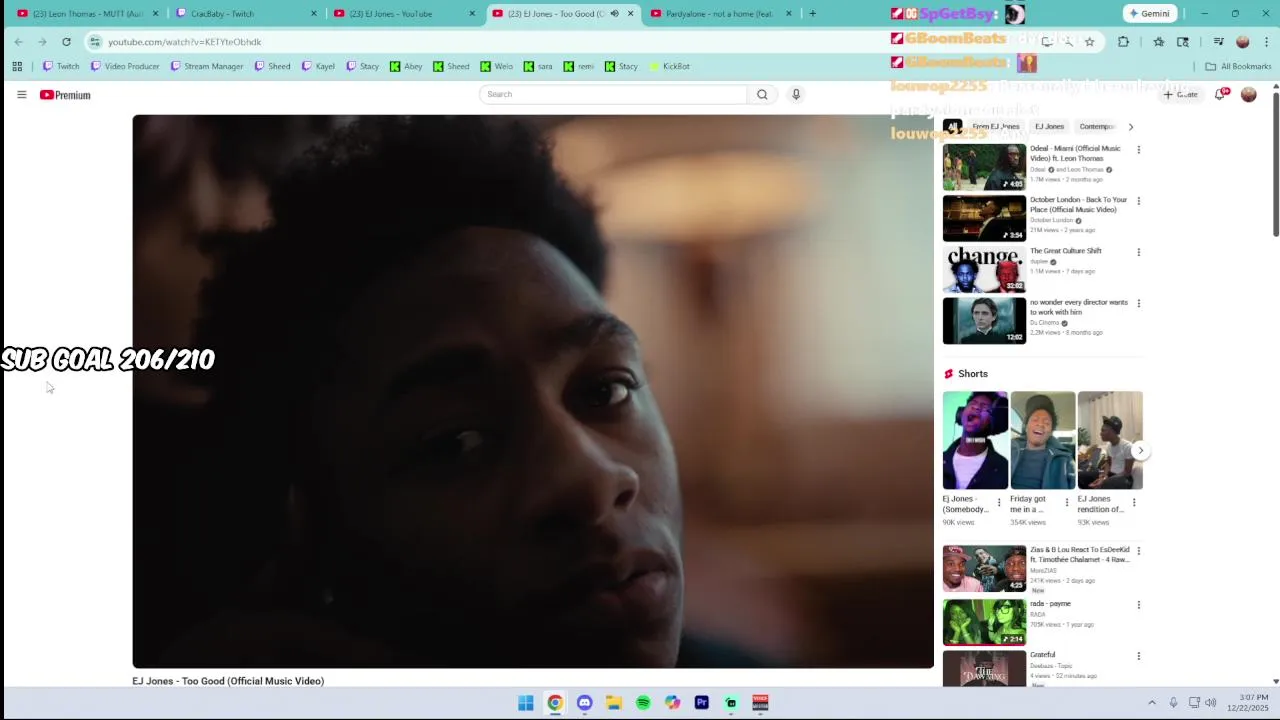Image resolution: width=1280 pixels, height=720 pixels.
Task: Switch to Pardyalone - not a home tab
Action: tap(722, 13)
